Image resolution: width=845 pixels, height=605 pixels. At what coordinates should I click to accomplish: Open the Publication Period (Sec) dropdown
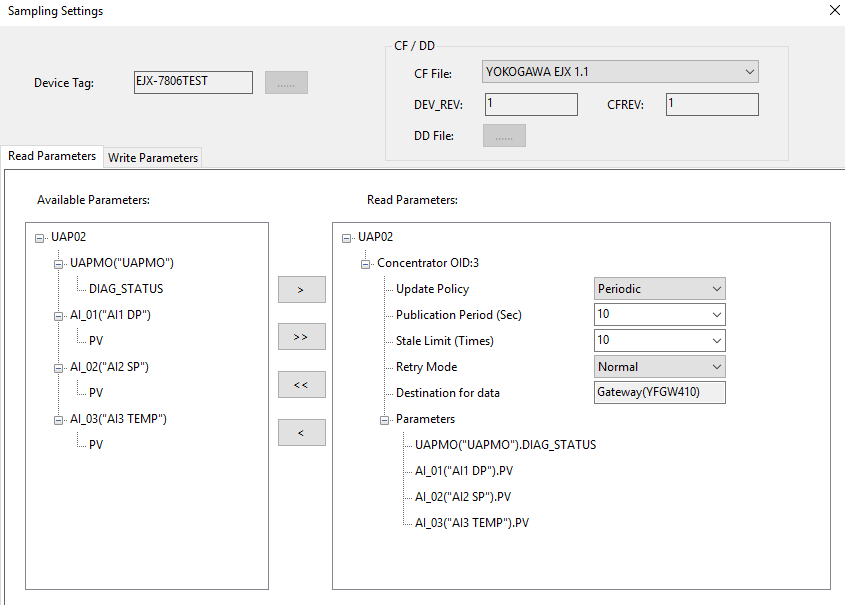pyautogui.click(x=718, y=314)
